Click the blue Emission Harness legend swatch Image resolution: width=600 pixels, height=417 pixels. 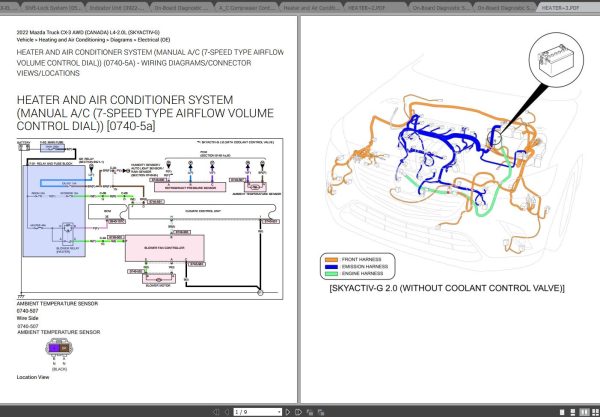331,267
